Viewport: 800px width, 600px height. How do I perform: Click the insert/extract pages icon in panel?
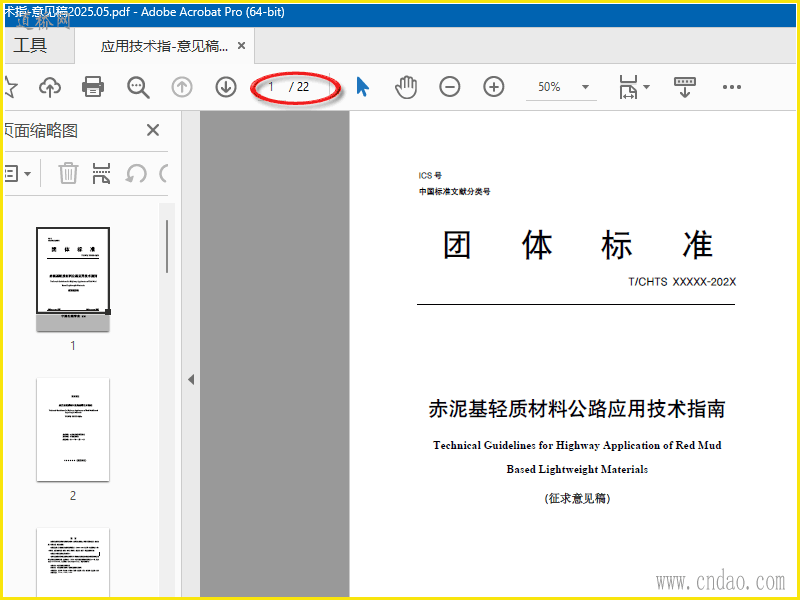(x=102, y=173)
